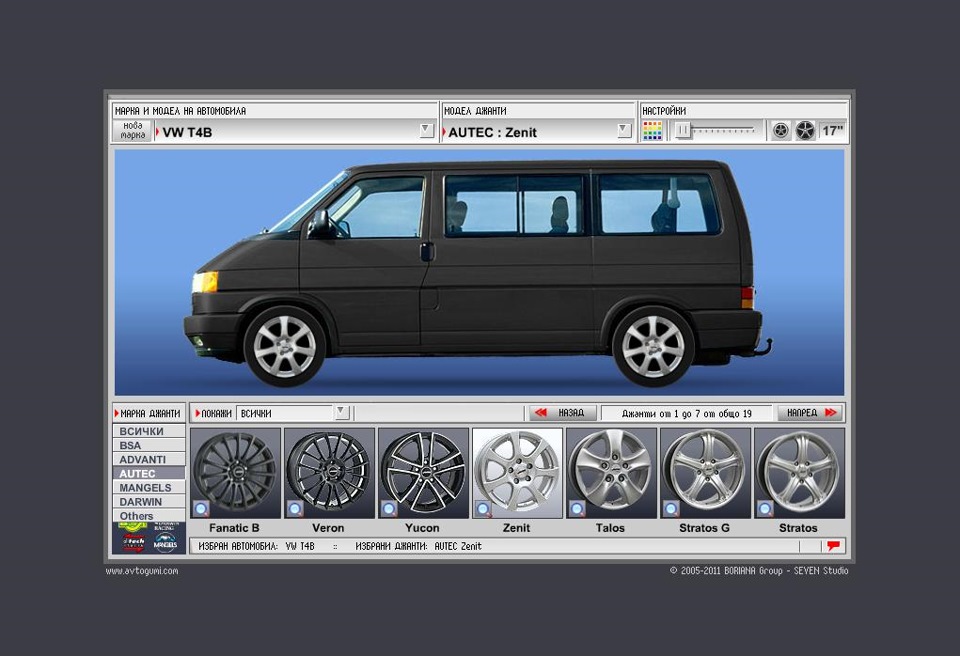Click the red speech bubble comment icon
960x656 pixels.
[x=833, y=545]
